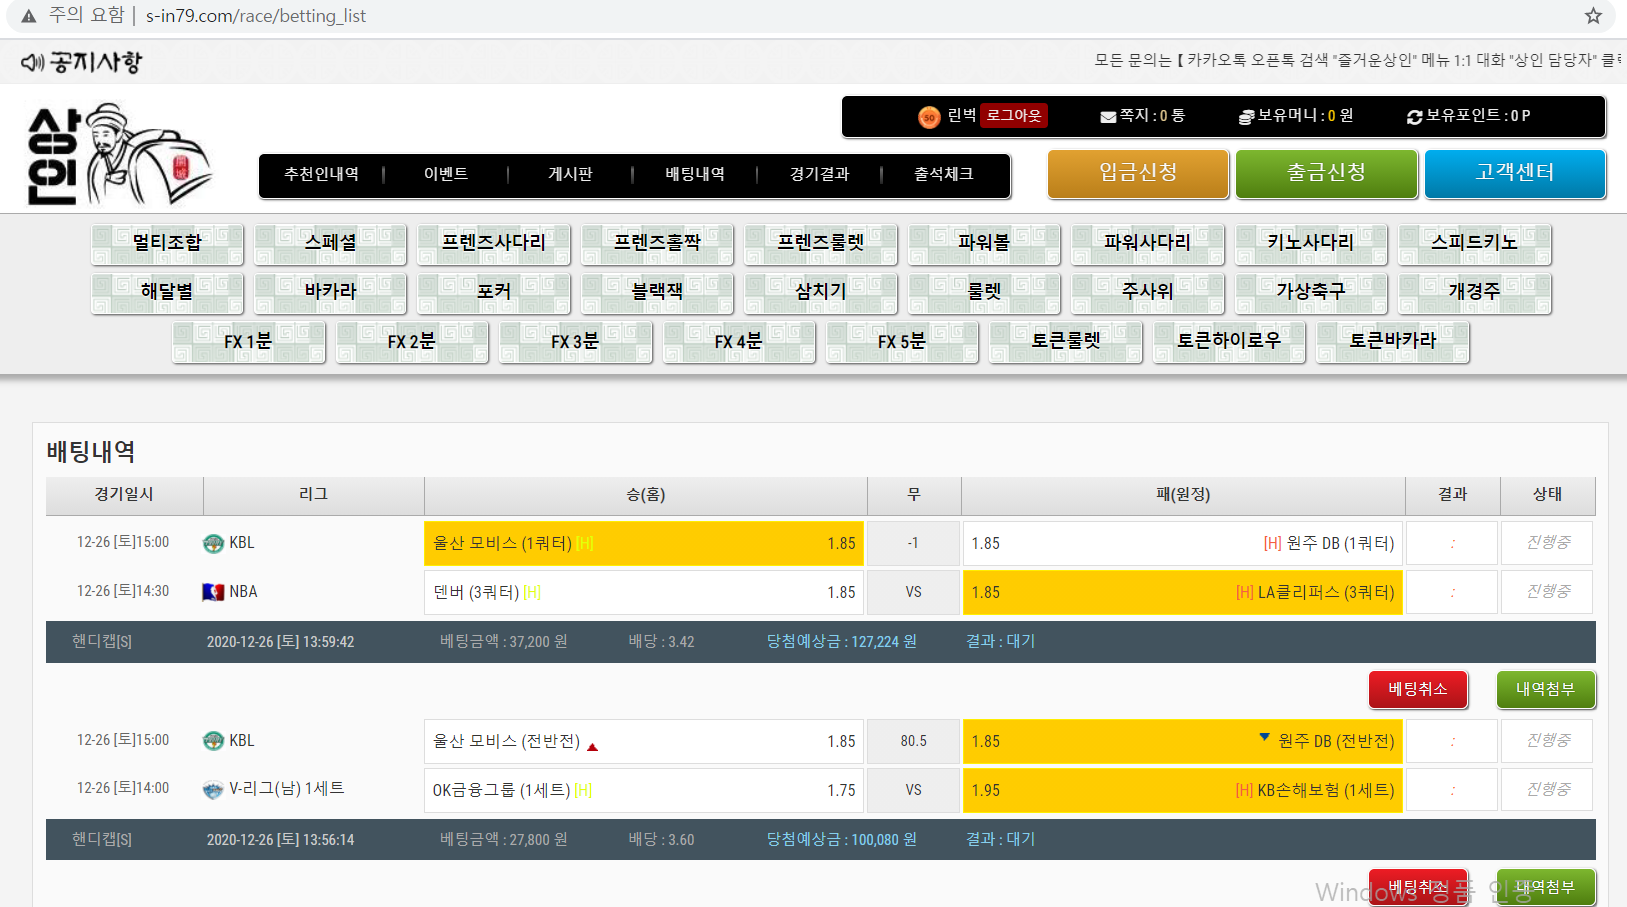Open 고객센터 customer center

point(1514,173)
